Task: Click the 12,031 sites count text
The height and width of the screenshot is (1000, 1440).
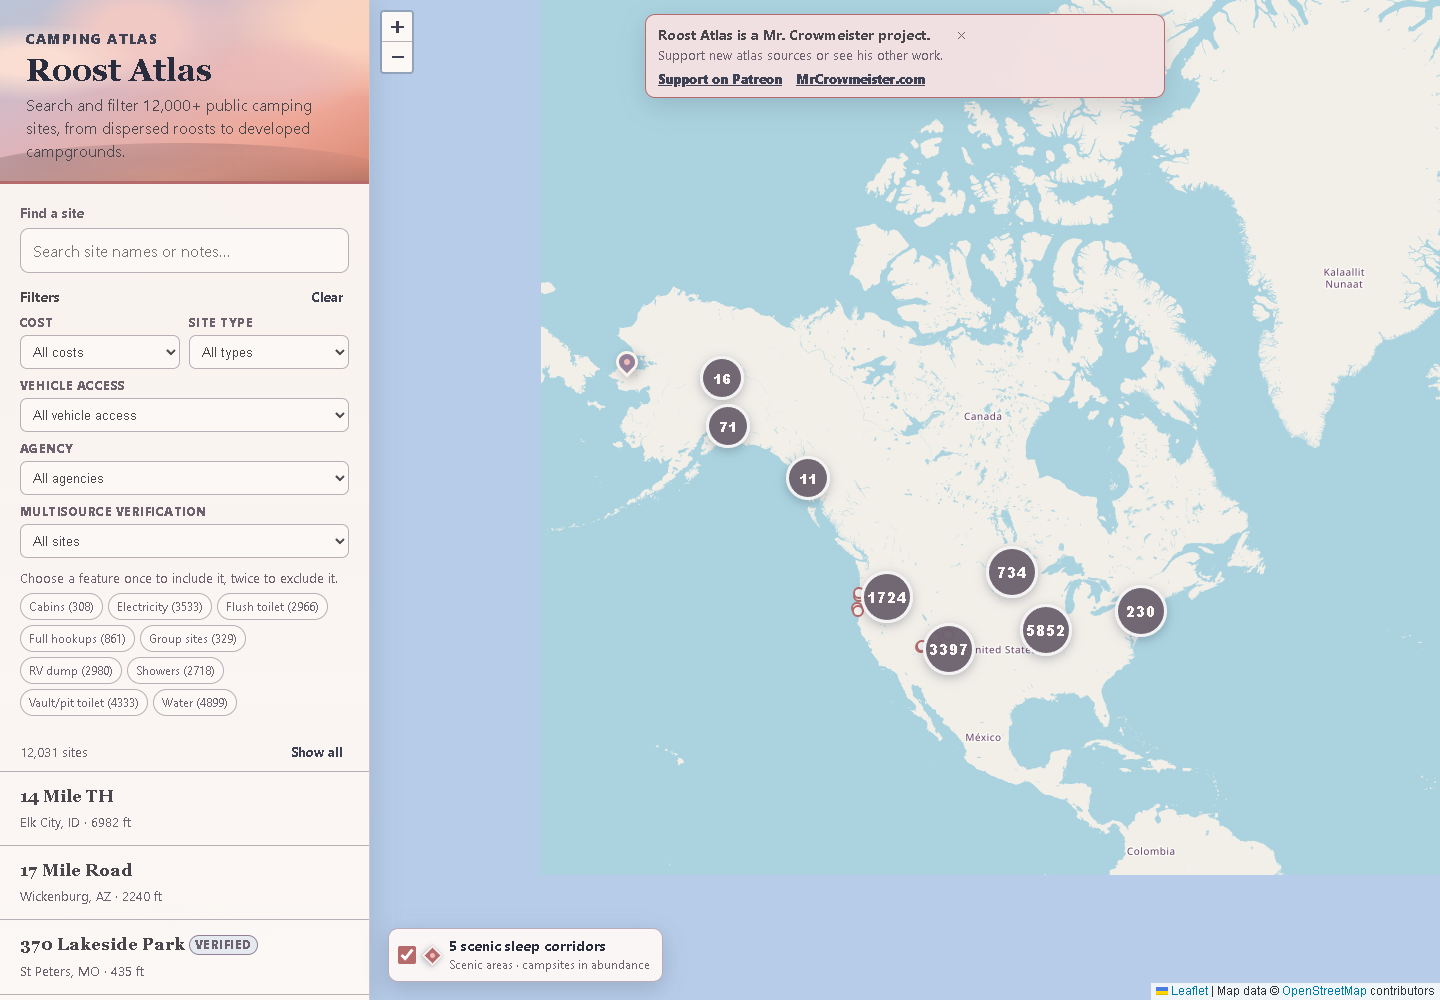Action: [x=54, y=753]
